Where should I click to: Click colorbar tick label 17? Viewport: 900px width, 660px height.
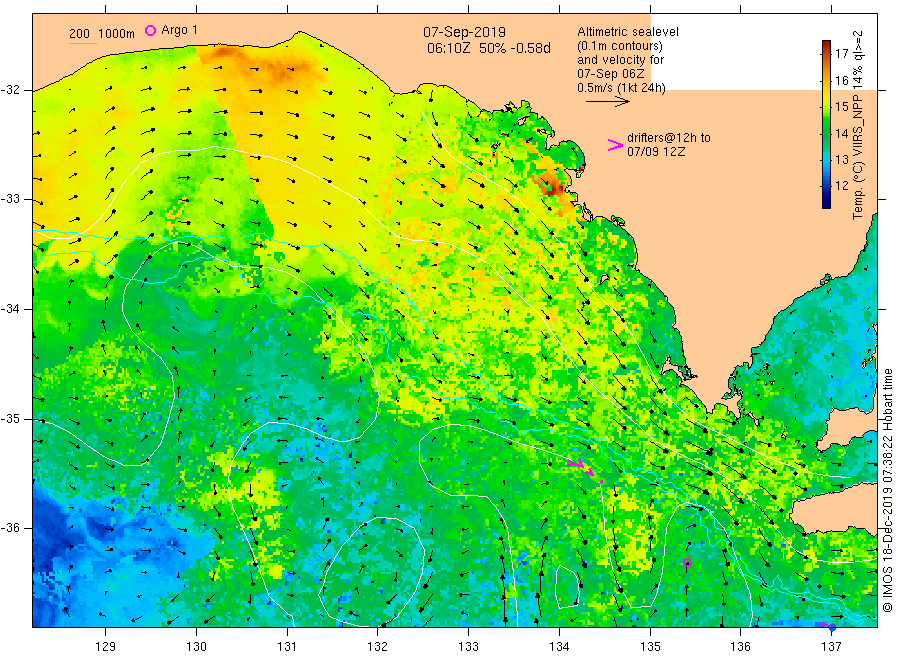[841, 53]
